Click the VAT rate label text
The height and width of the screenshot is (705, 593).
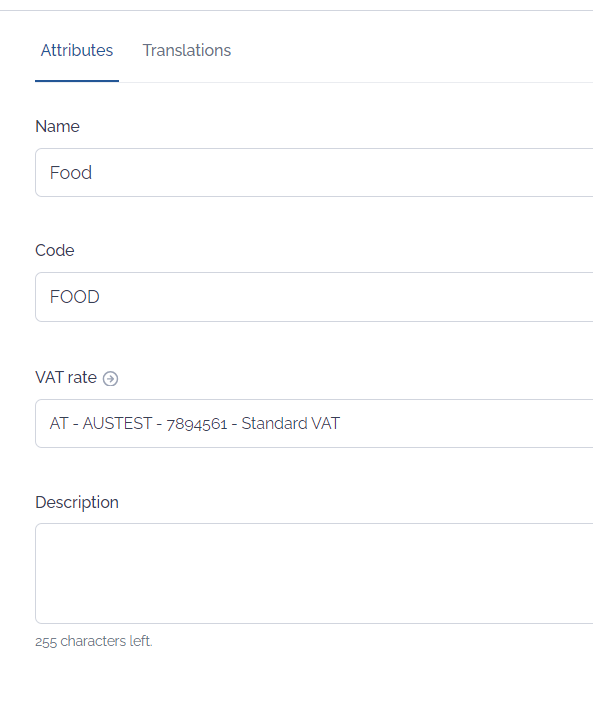click(x=66, y=377)
